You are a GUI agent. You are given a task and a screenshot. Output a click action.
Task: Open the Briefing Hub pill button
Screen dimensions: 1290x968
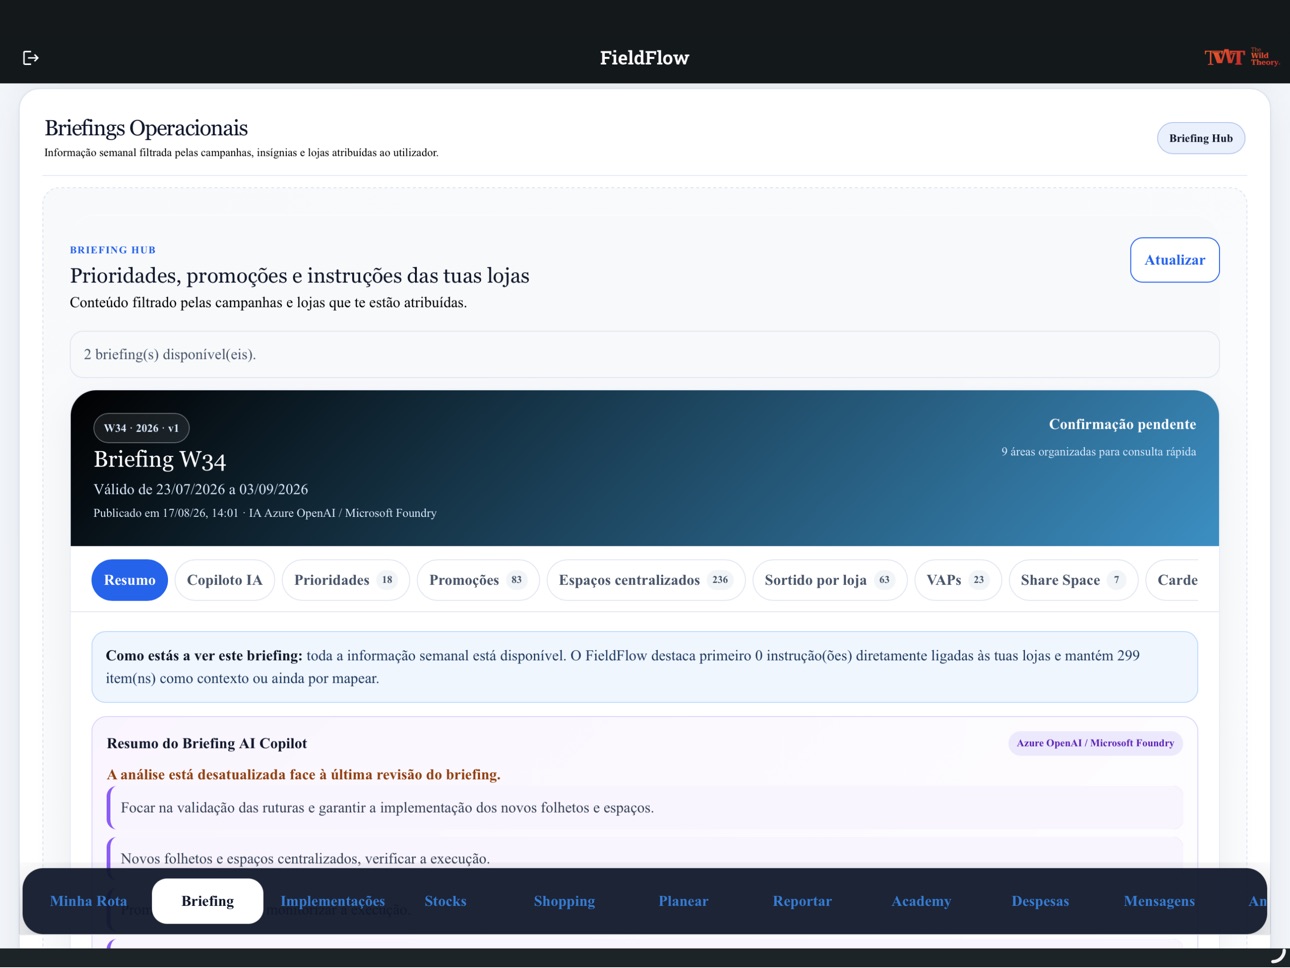point(1201,138)
